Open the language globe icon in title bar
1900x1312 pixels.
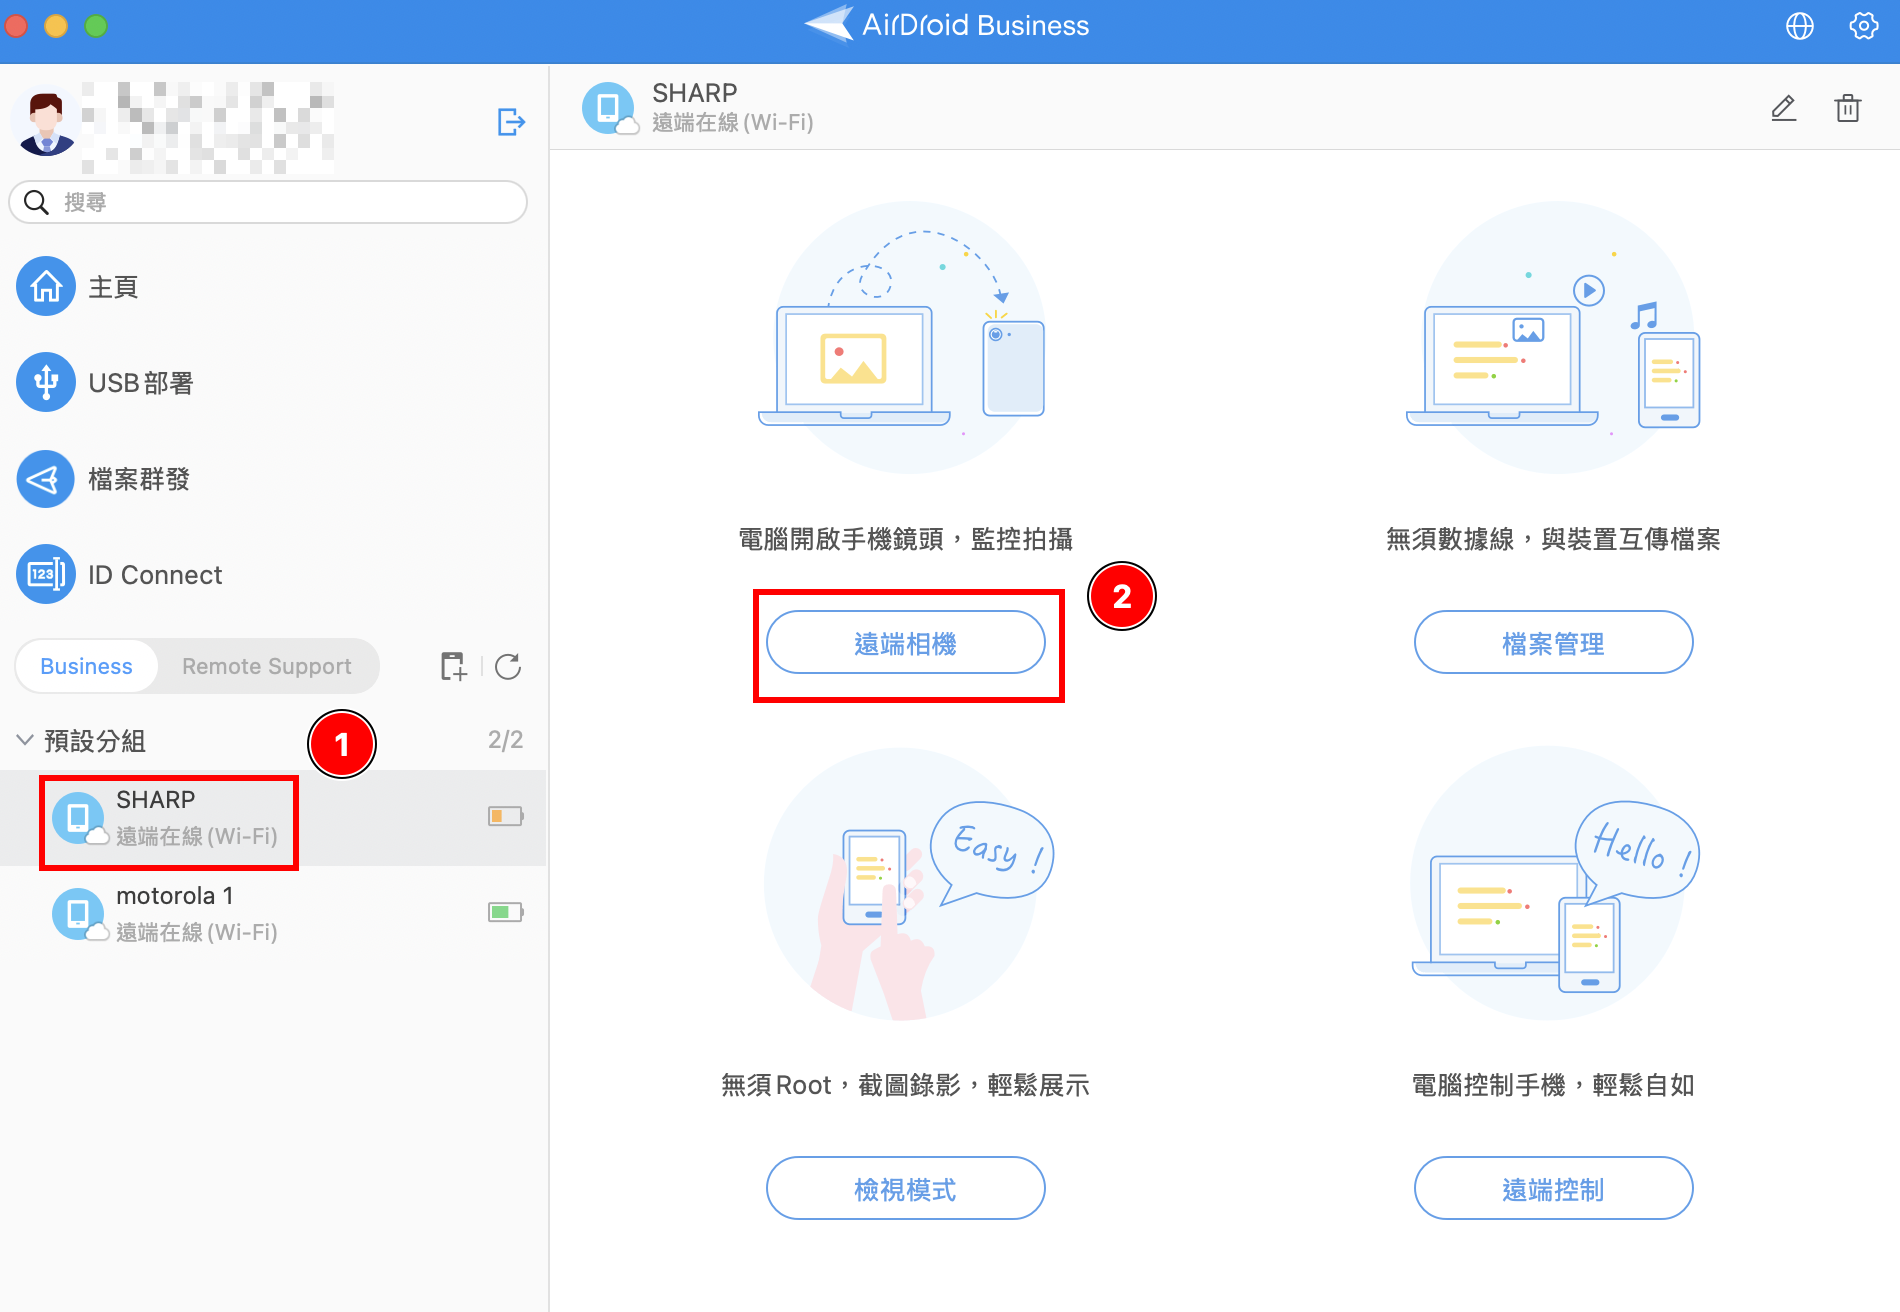(1799, 26)
